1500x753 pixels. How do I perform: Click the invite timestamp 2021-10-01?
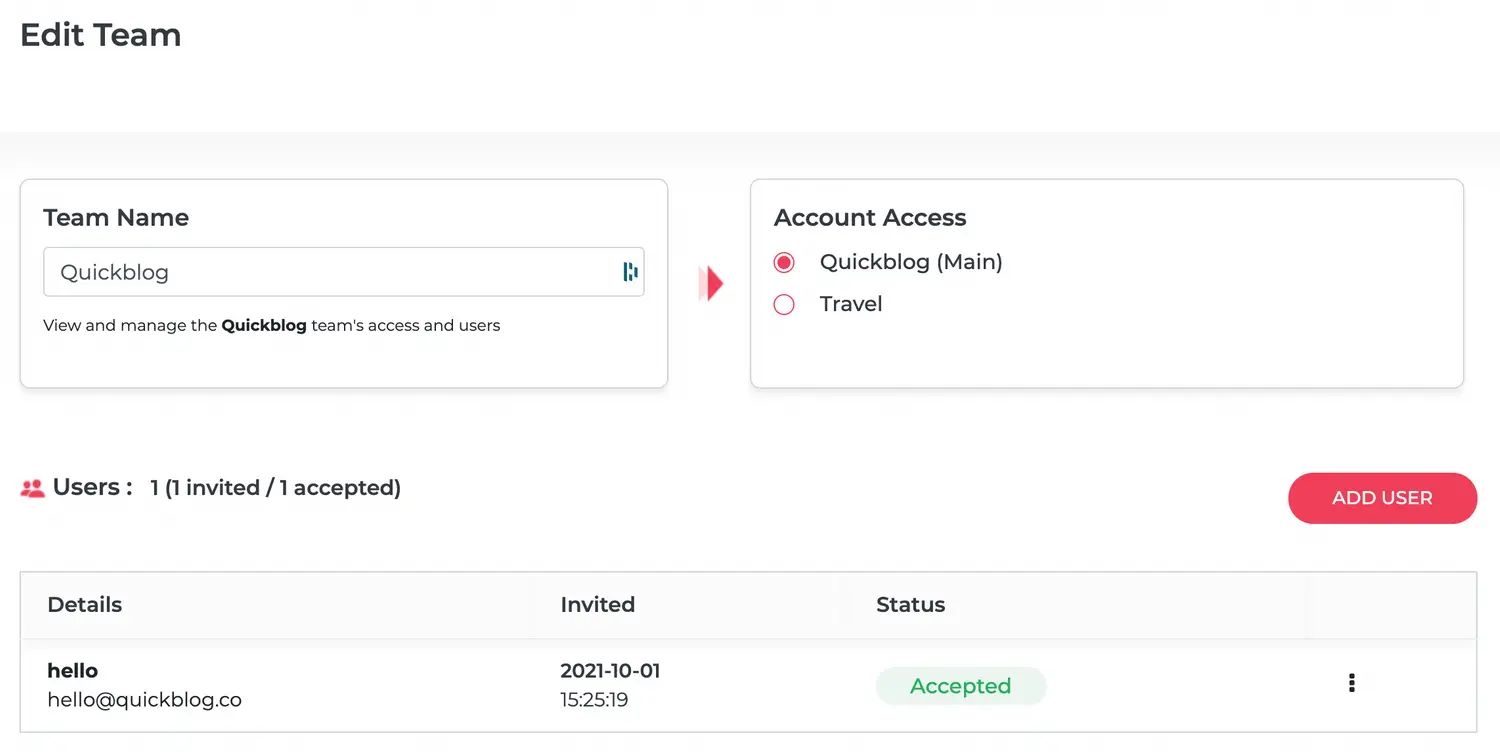[x=610, y=671]
